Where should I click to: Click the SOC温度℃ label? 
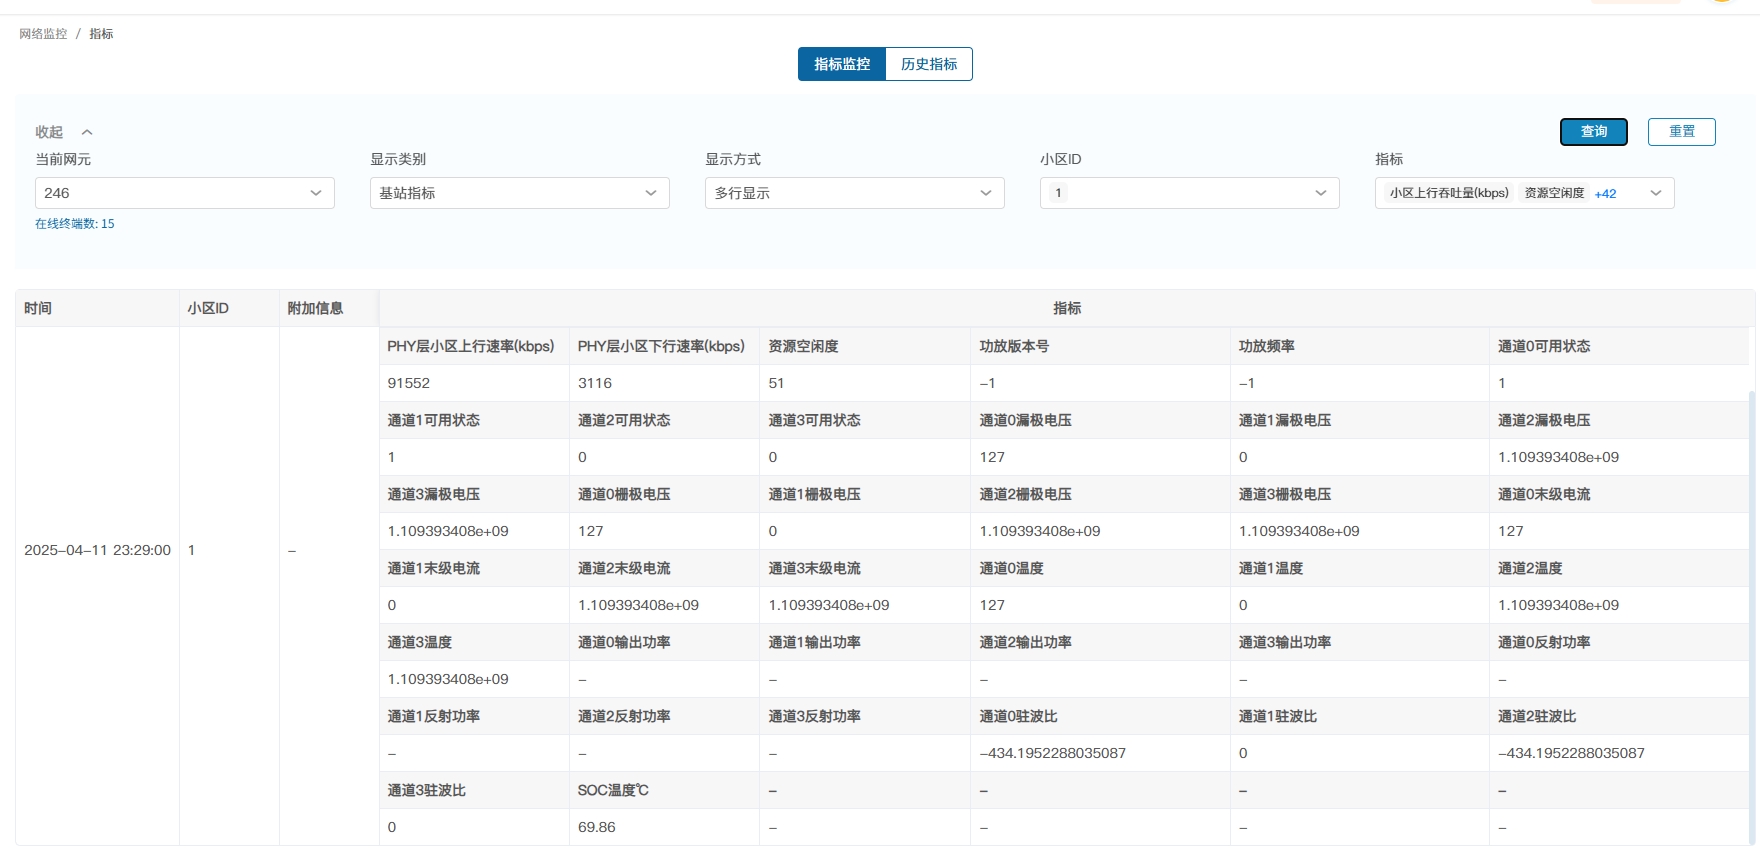pyautogui.click(x=613, y=790)
